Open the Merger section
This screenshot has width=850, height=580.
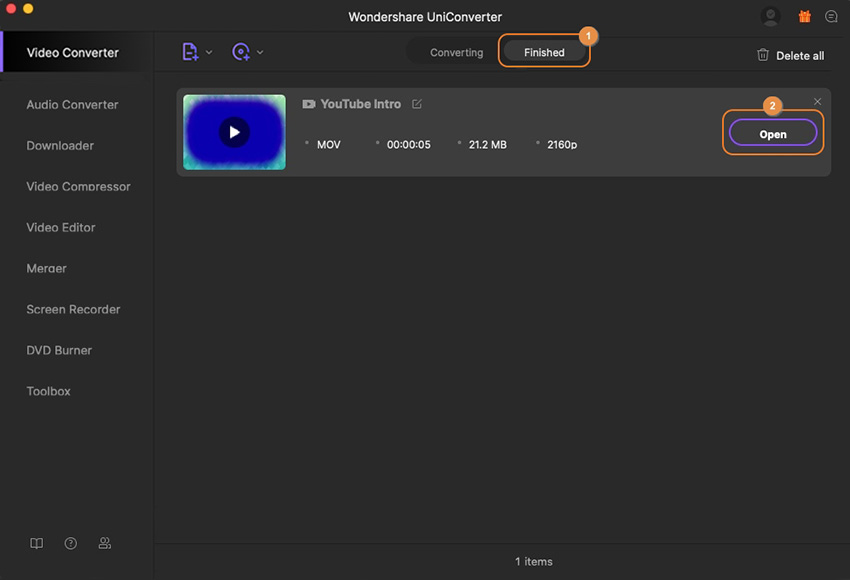pyautogui.click(x=47, y=268)
